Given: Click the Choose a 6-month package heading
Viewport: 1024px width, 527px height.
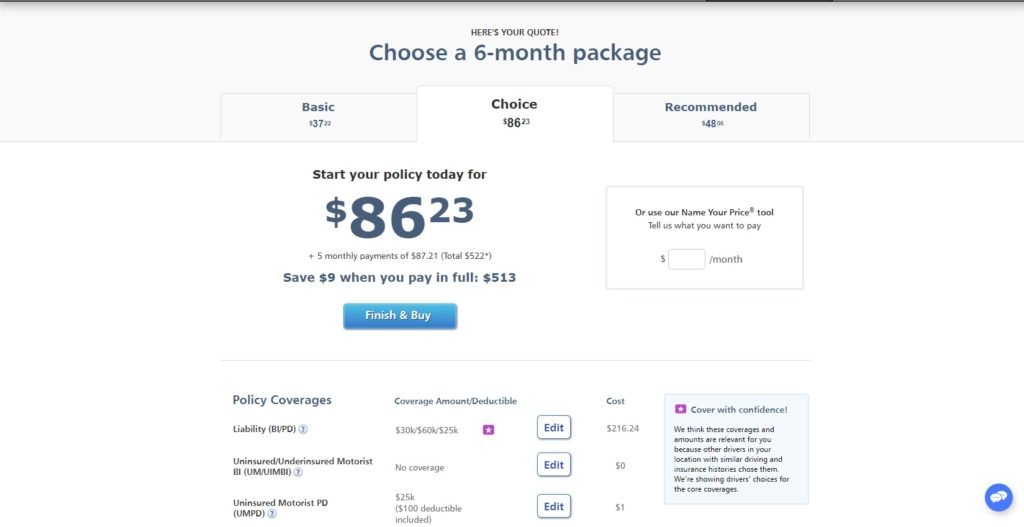Looking at the screenshot, I should pyautogui.click(x=514, y=53).
